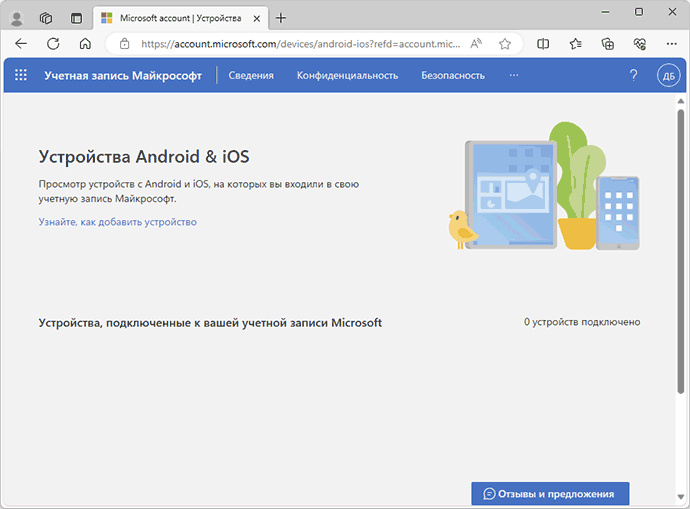This screenshot has width=690, height=509.
Task: Add this page to favorites star
Action: 505,44
